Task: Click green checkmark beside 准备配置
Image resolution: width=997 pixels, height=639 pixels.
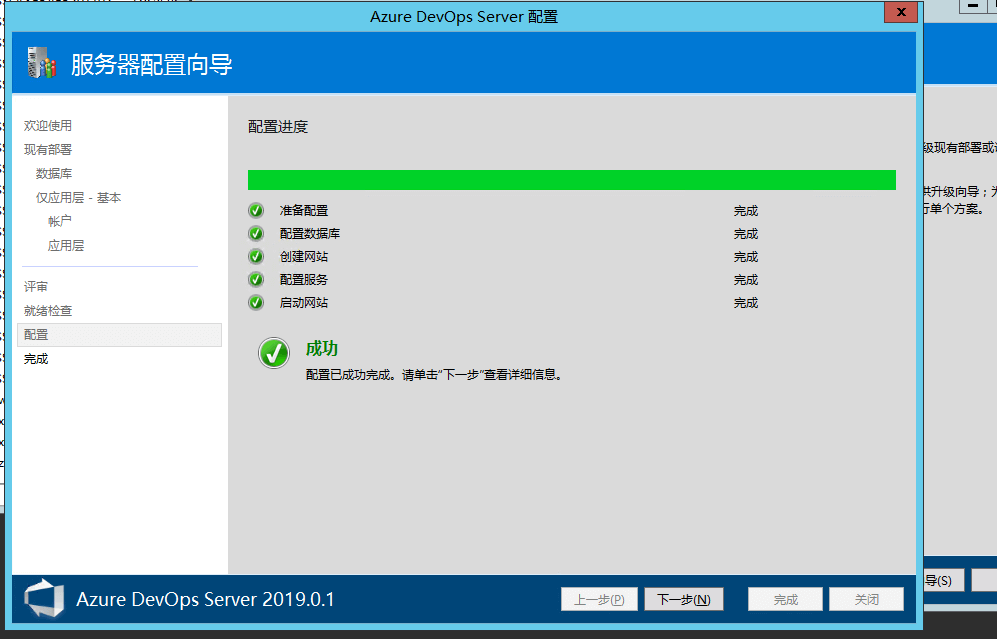Action: click(256, 211)
